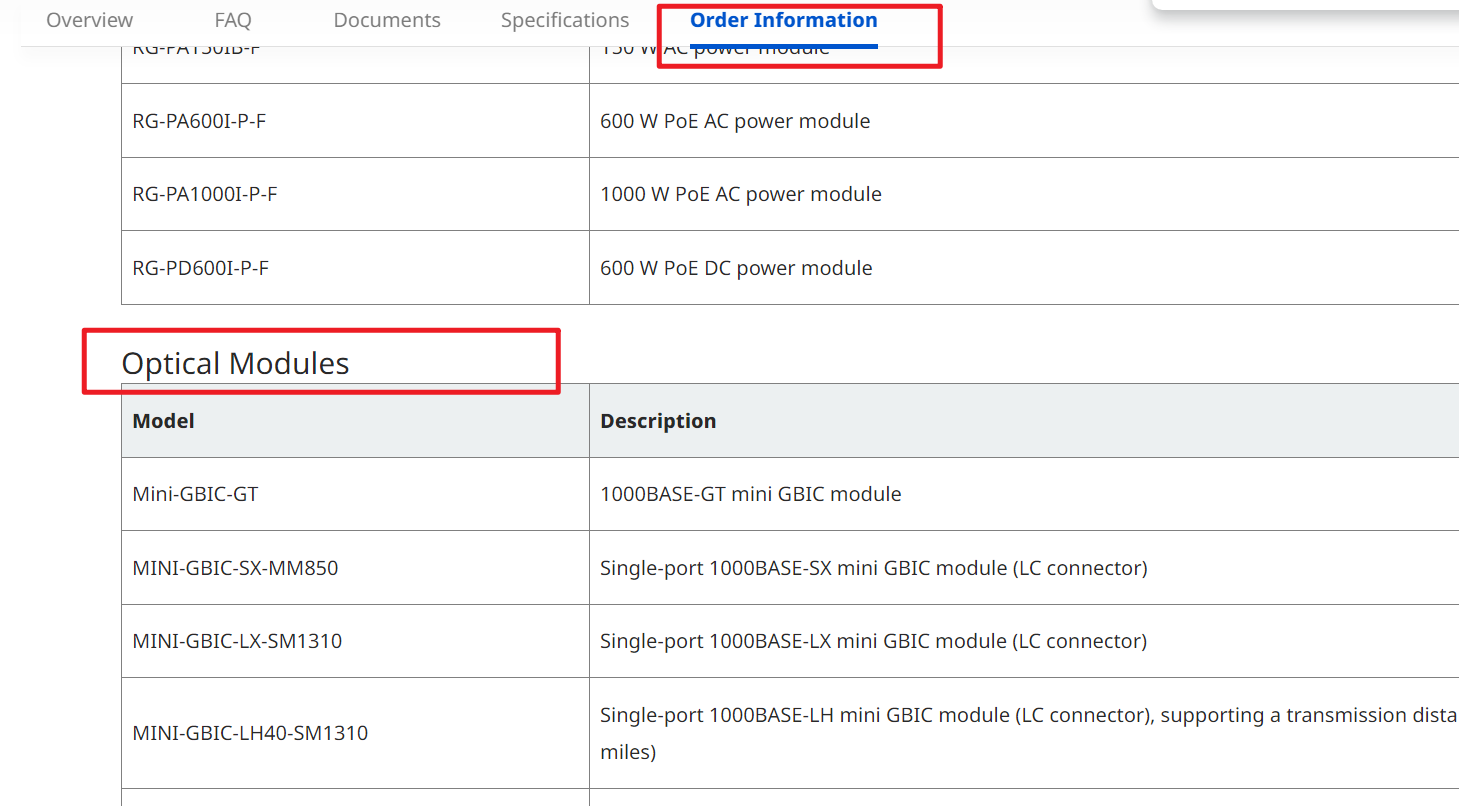Click the MINI-GBIC-SX-MM850 model name
Screen dimensions: 1459x806
[x=235, y=568]
